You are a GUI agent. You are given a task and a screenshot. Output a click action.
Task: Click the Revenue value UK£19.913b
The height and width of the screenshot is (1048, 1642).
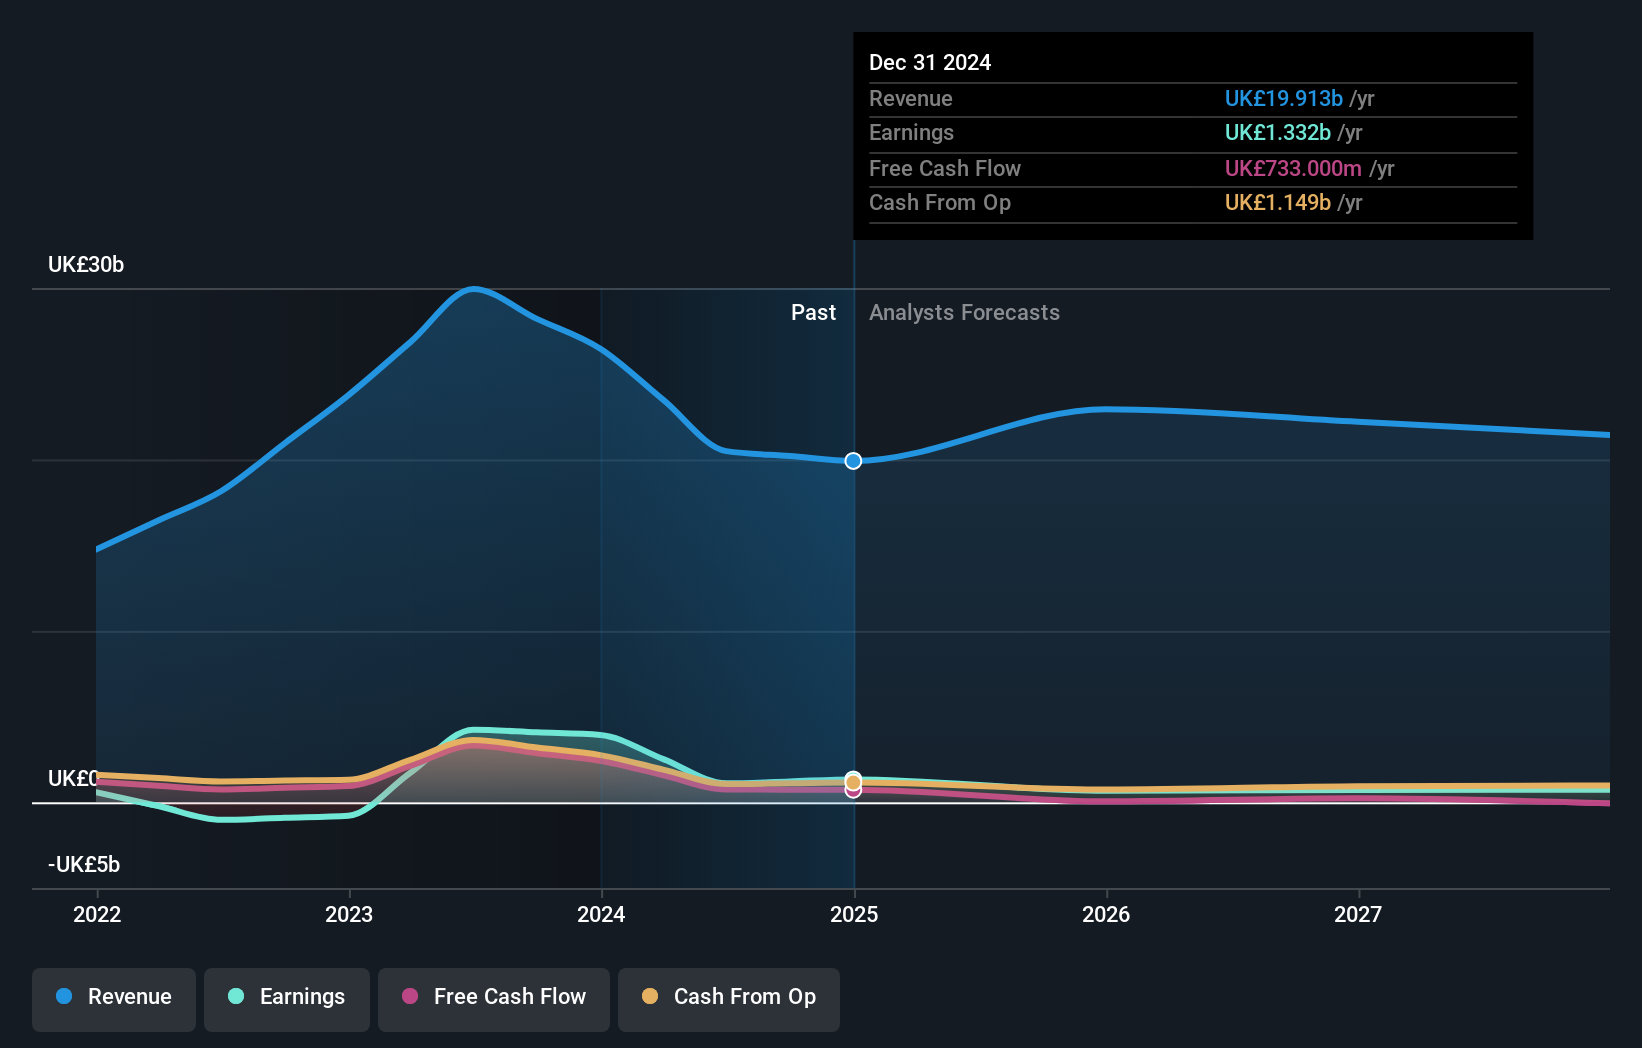pos(1284,99)
